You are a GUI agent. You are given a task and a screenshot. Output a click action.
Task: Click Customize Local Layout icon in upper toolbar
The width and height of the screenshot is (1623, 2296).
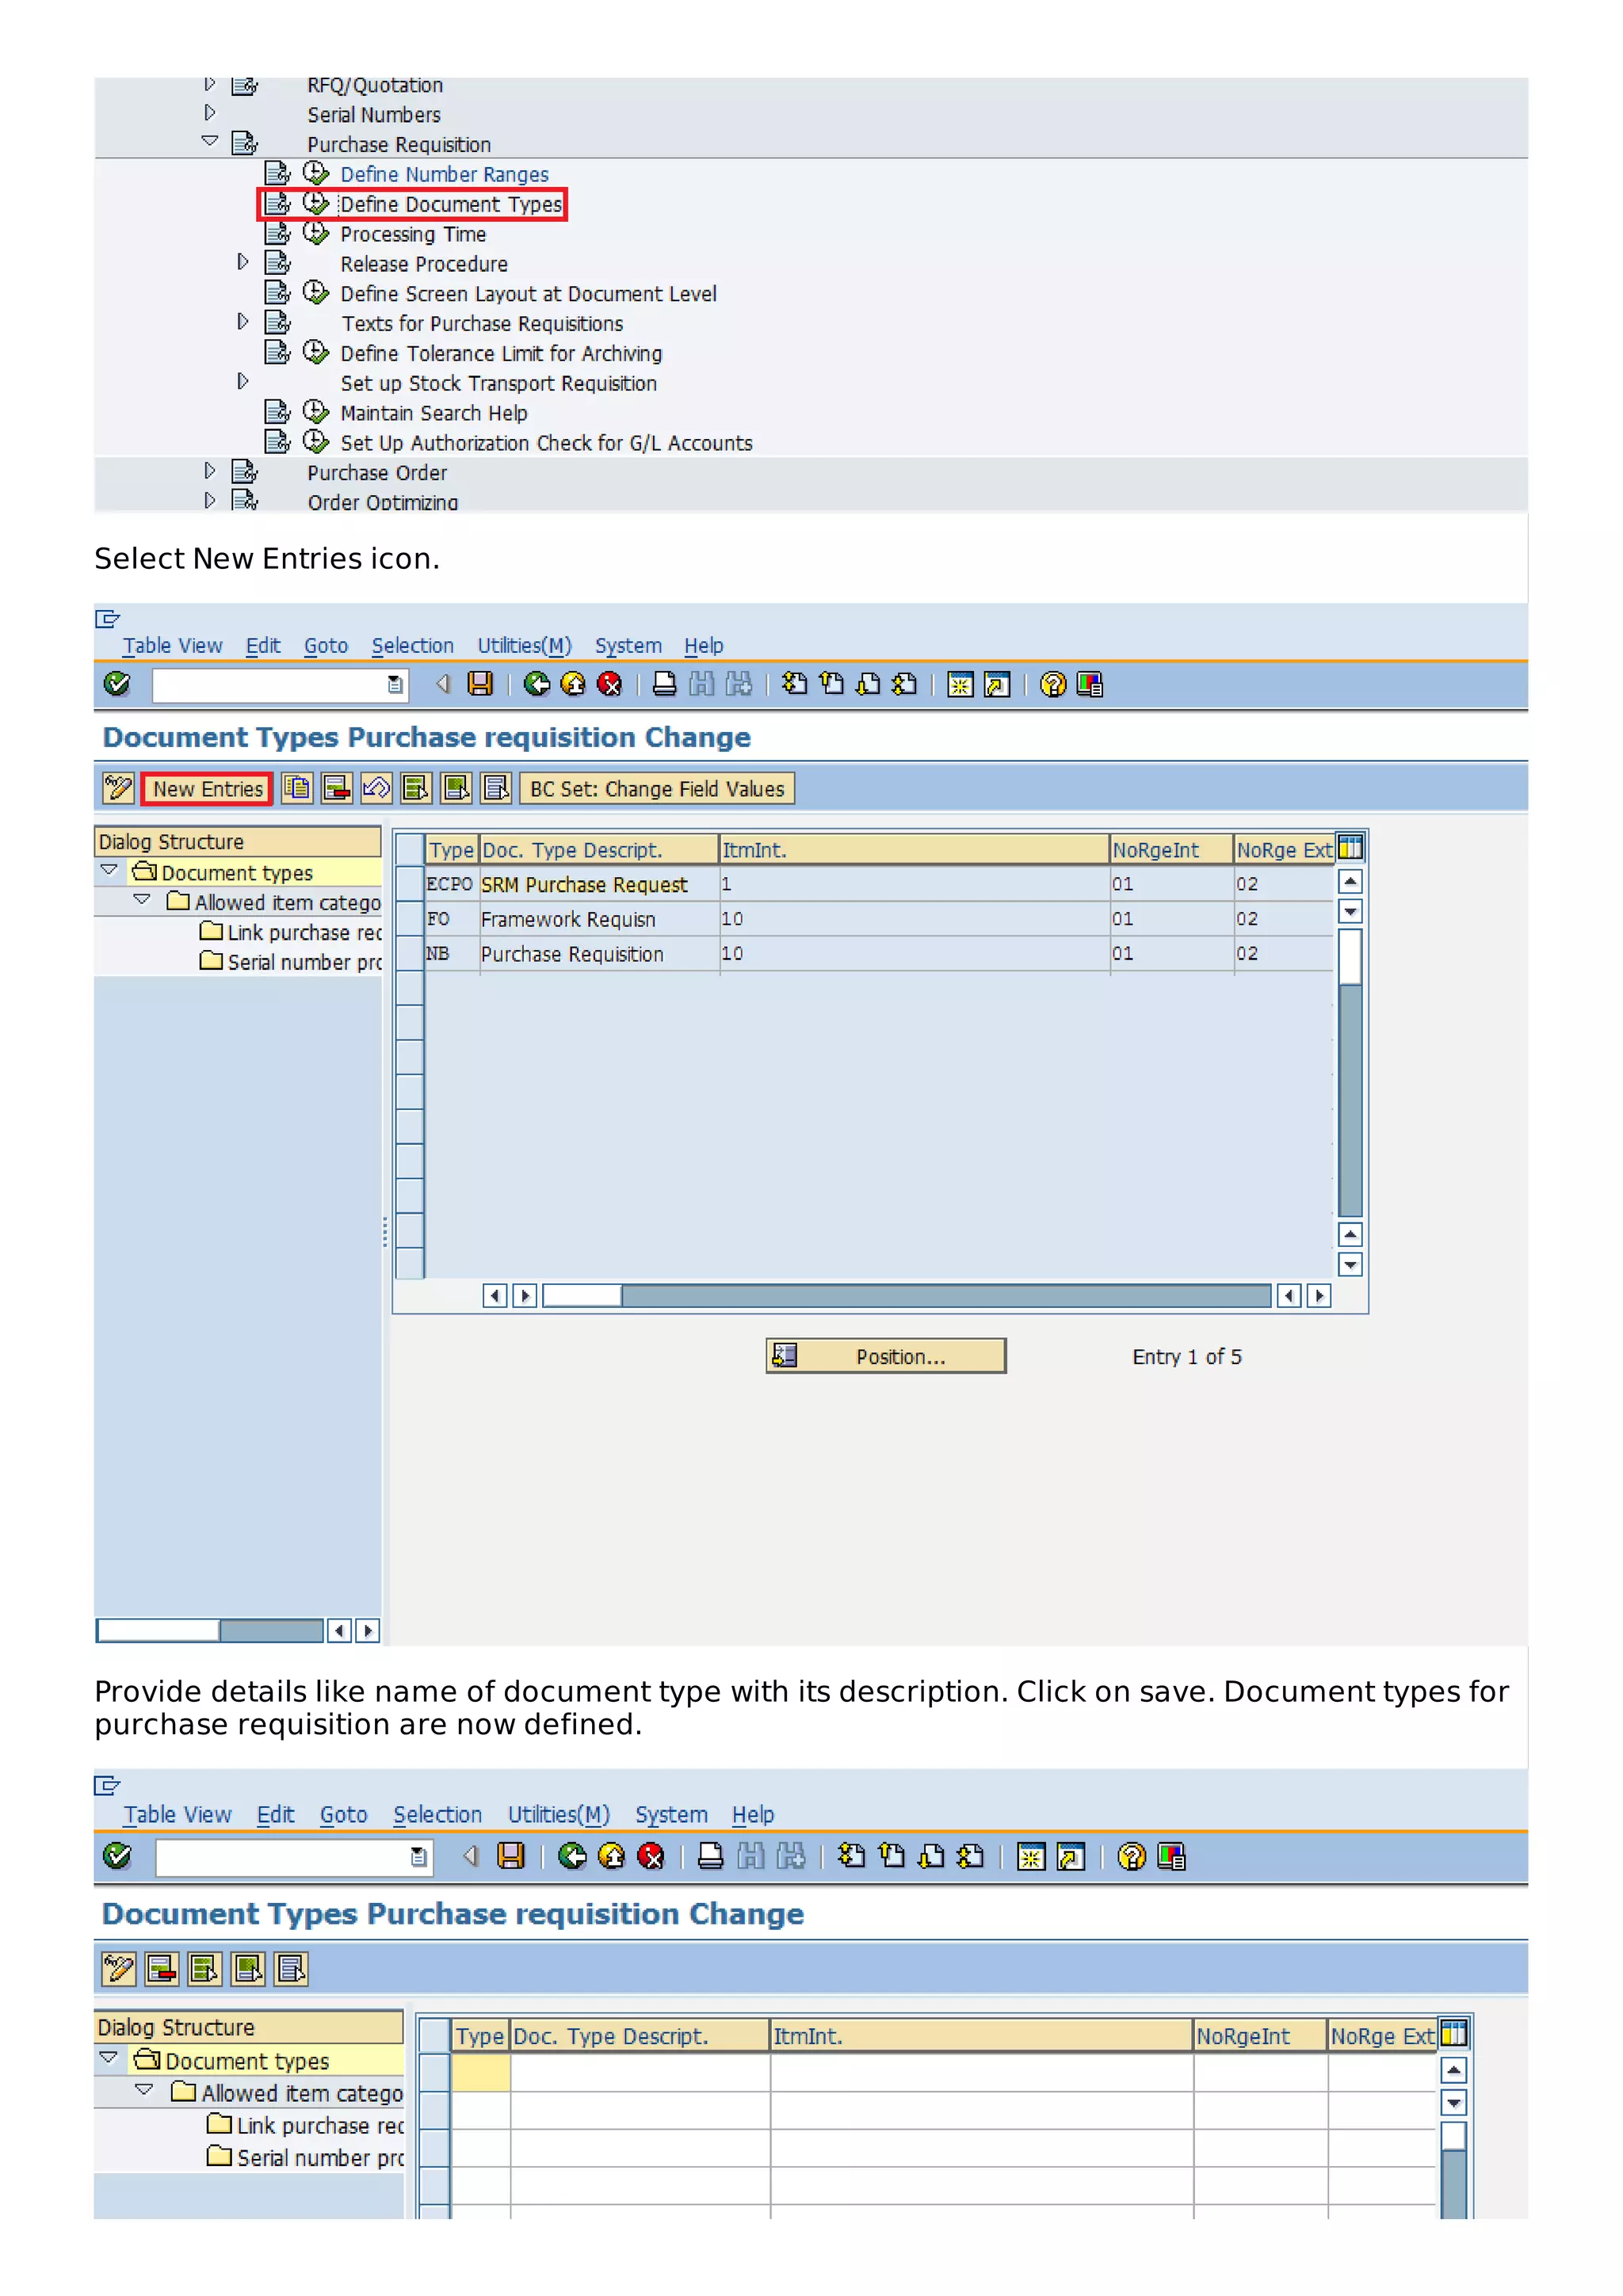1089,684
